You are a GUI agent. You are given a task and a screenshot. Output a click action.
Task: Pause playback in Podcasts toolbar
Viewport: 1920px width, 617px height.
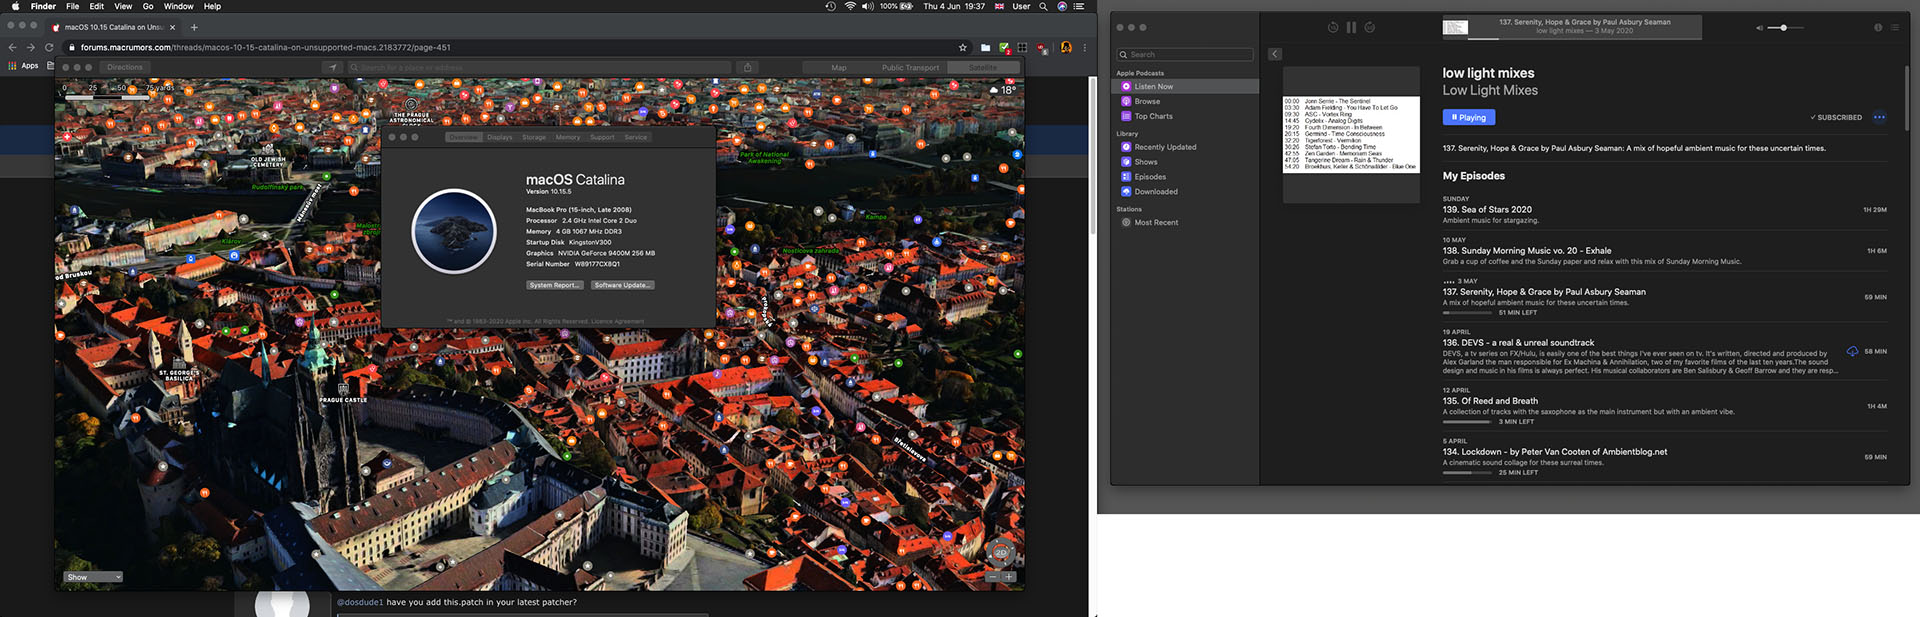(x=1351, y=28)
